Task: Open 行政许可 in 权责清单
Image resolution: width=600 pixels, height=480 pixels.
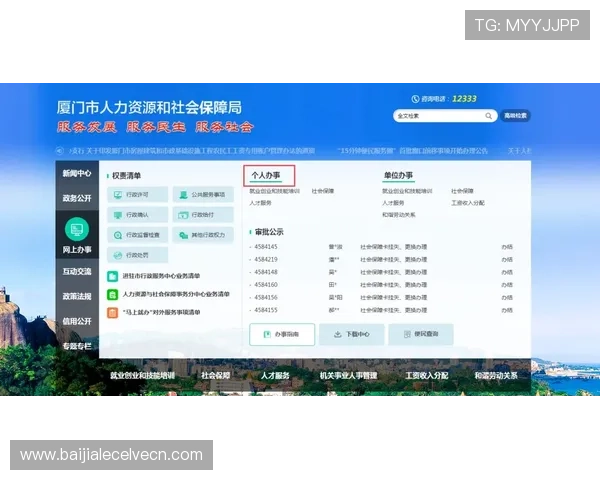Action: click(137, 194)
